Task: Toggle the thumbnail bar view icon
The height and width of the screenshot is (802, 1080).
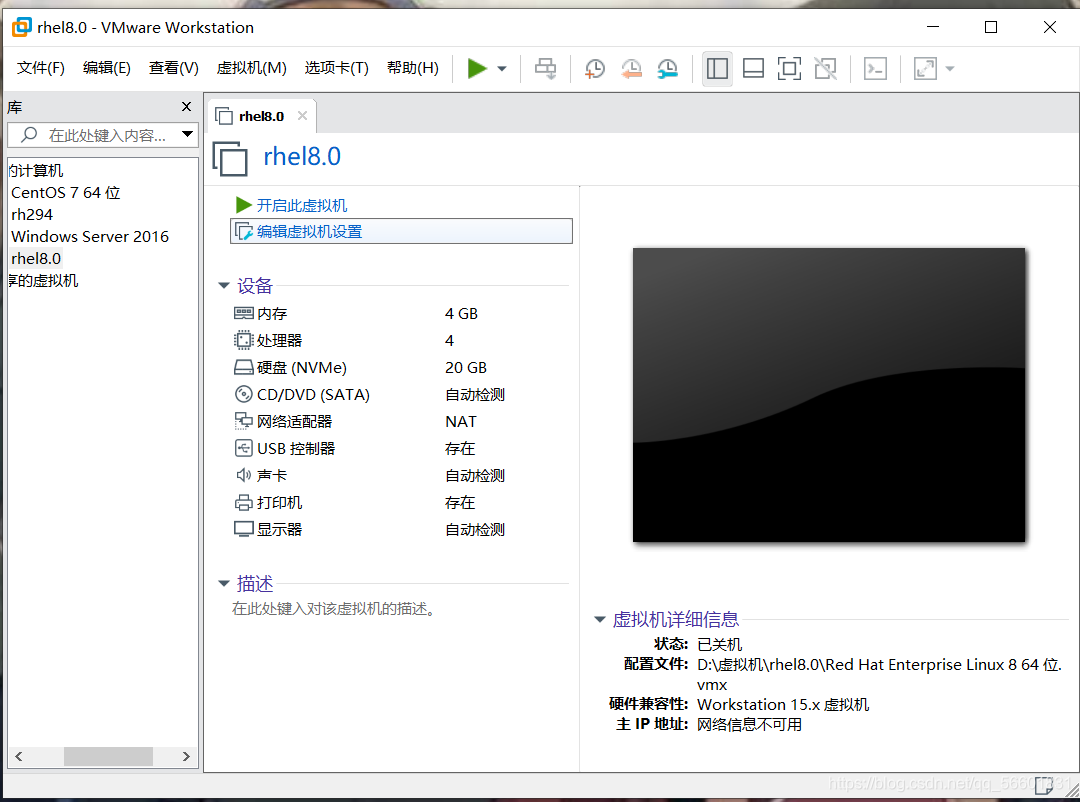Action: pyautogui.click(x=753, y=68)
